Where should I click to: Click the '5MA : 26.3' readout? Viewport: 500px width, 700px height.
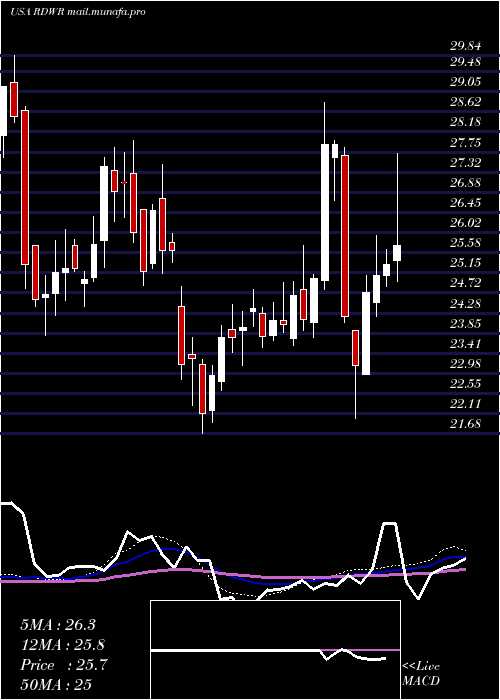click(x=58, y=625)
